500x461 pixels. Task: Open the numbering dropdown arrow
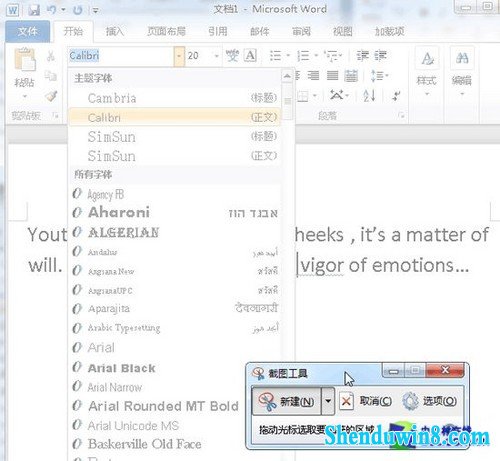[x=316, y=56]
